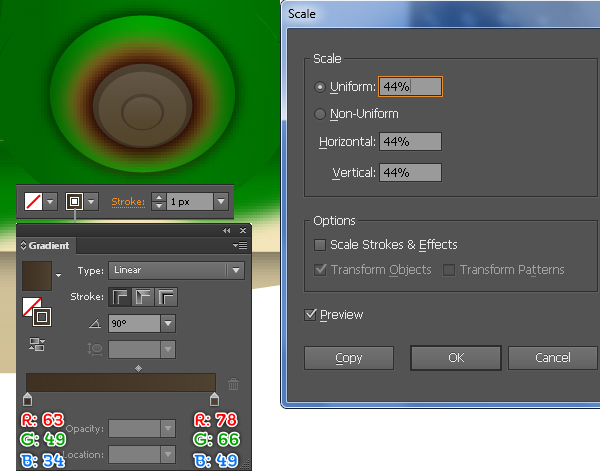Image resolution: width=600 pixels, height=474 pixels.
Task: Click OK in the Scale dialog
Action: [456, 358]
